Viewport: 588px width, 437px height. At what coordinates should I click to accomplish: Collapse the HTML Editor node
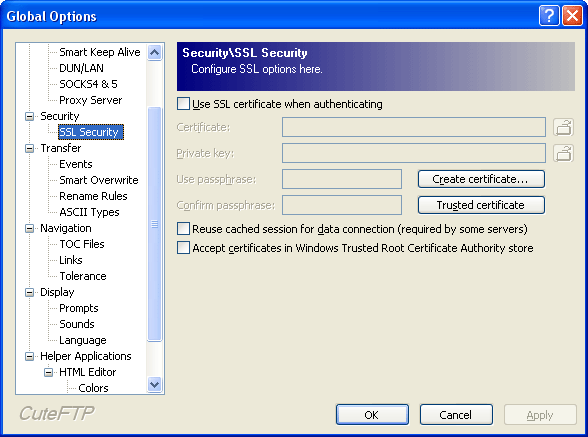[x=48, y=372]
